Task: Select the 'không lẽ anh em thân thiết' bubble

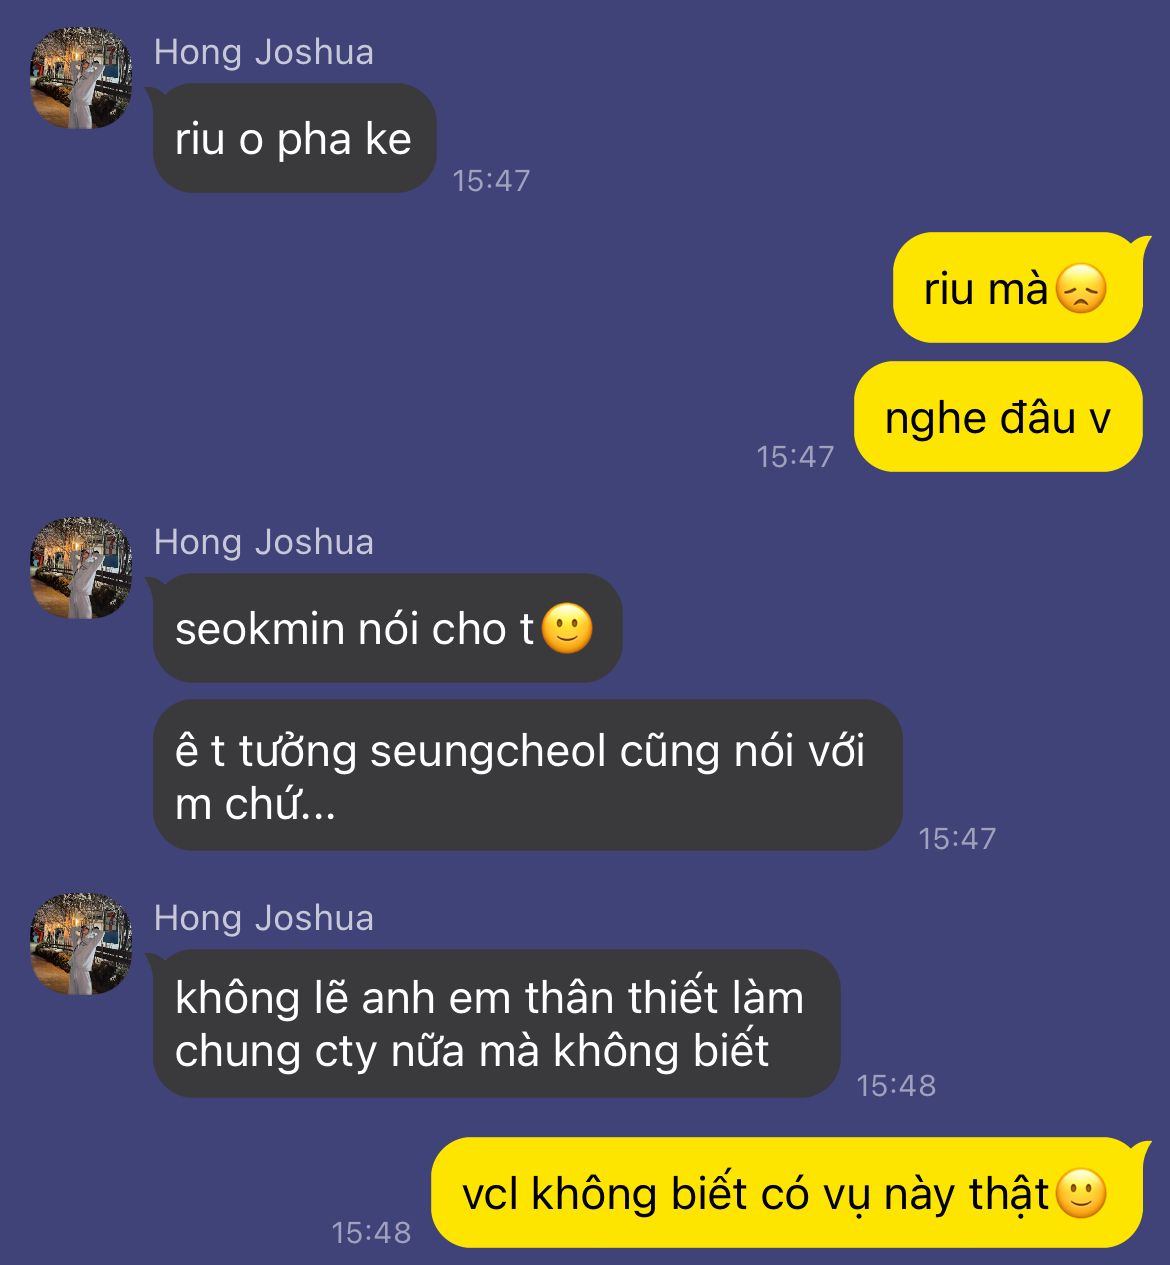Action: click(496, 1024)
